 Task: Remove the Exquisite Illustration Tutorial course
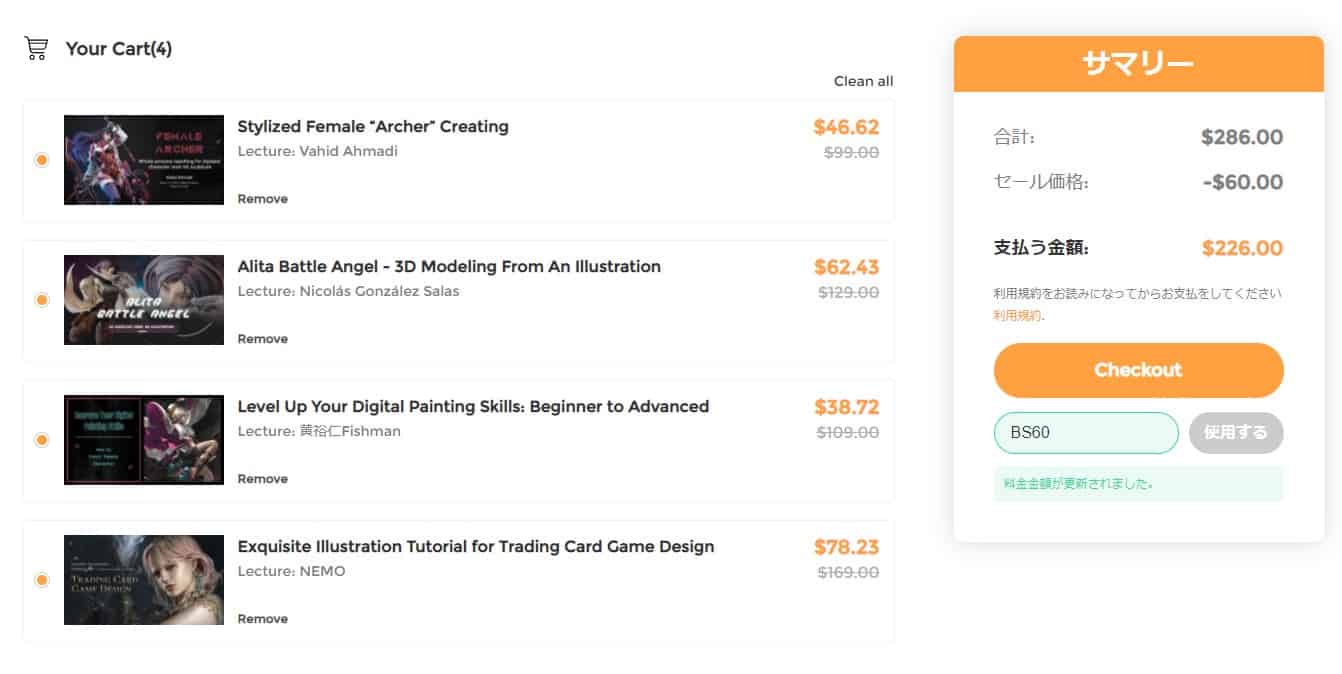coord(262,619)
